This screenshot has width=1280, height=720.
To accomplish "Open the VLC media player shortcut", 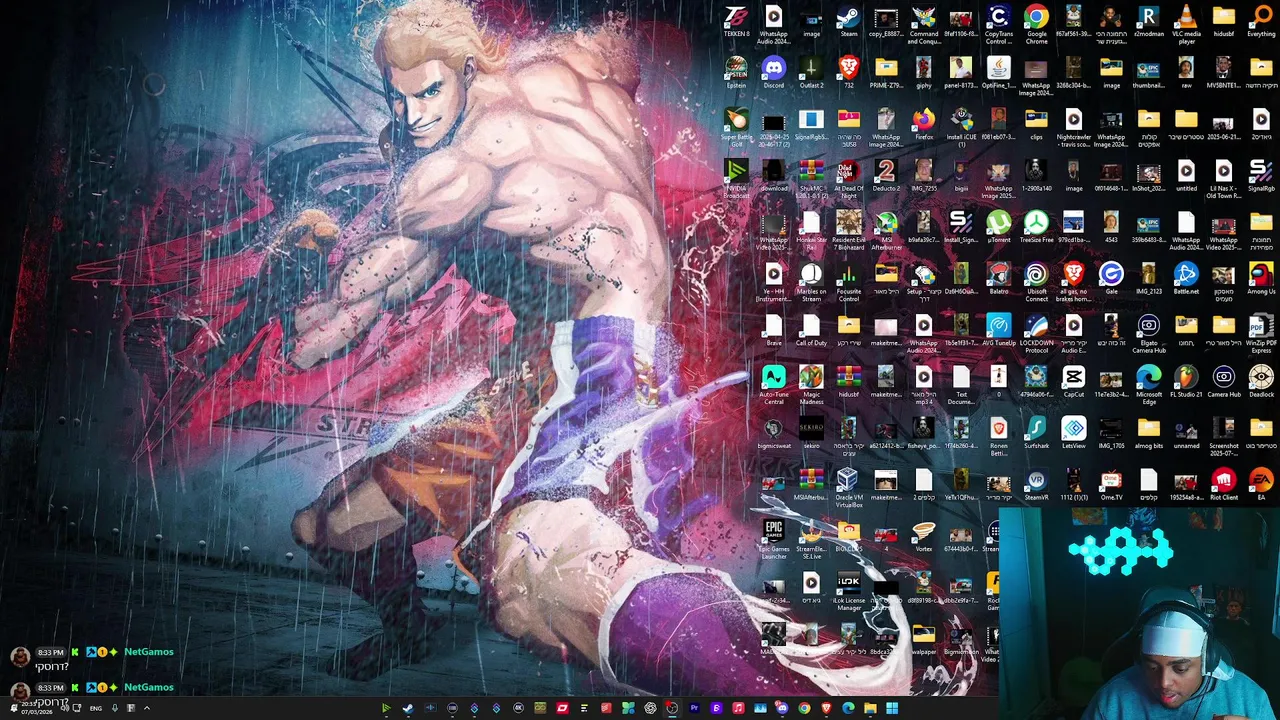I will tap(1186, 24).
